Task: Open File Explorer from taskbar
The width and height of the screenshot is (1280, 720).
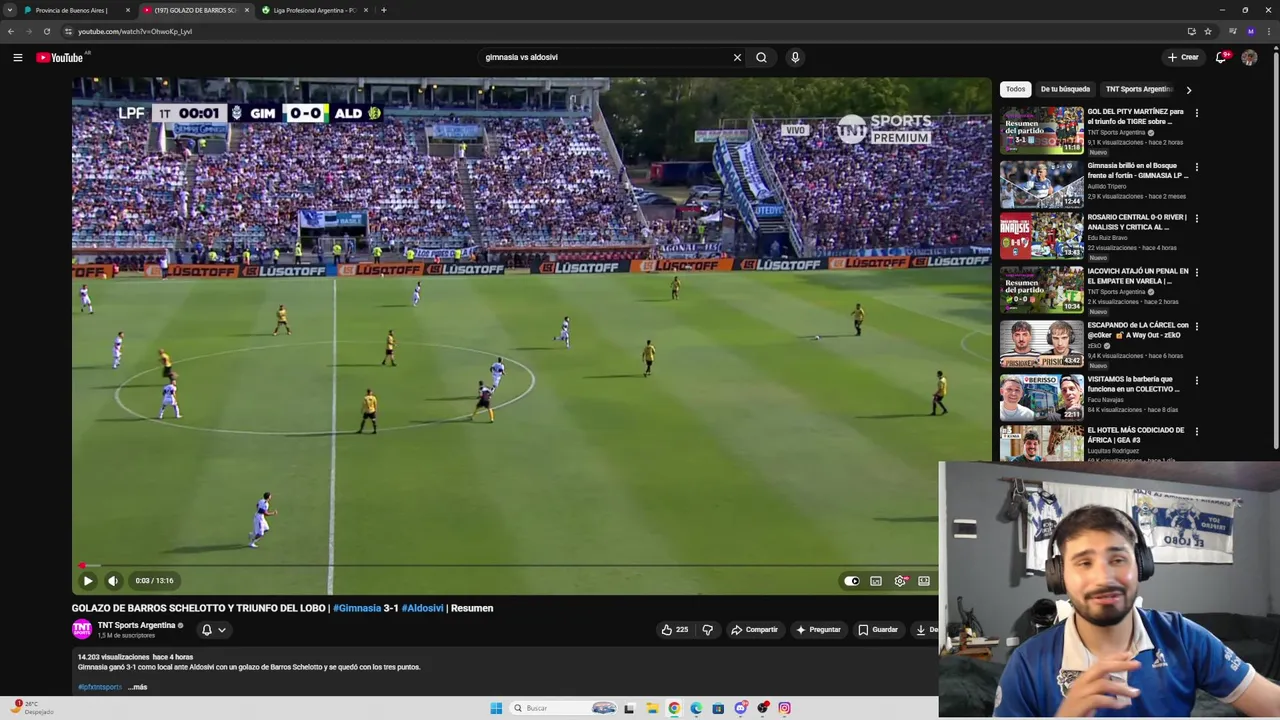Action: [652, 708]
